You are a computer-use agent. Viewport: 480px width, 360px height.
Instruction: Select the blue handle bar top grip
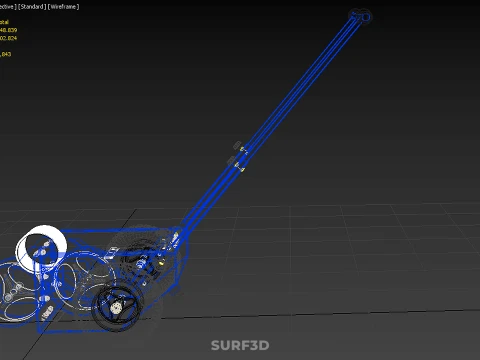pyautogui.click(x=360, y=16)
